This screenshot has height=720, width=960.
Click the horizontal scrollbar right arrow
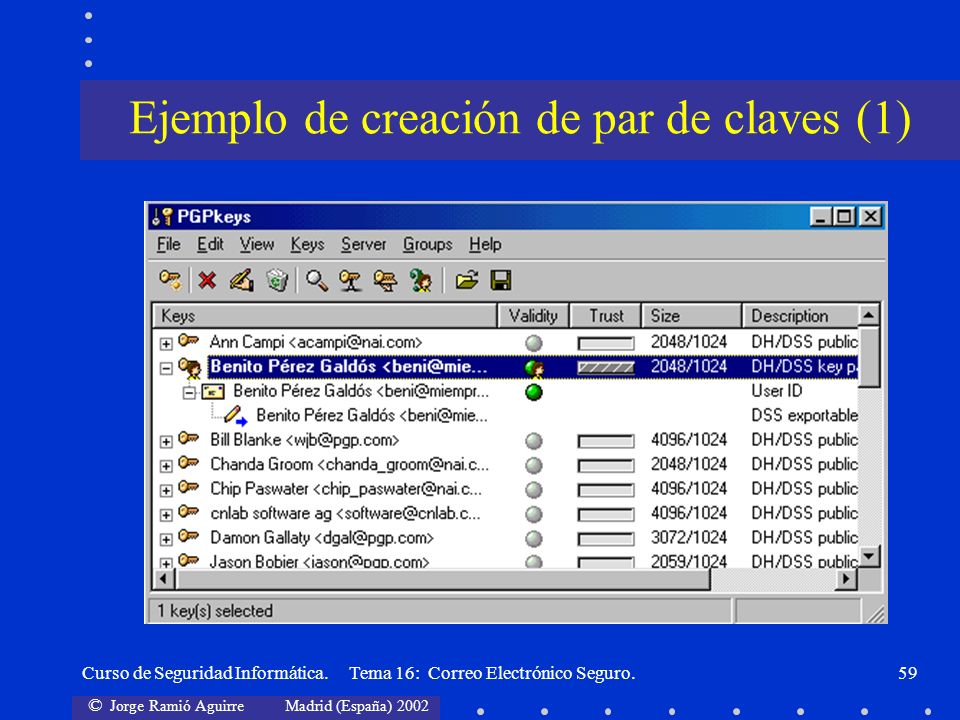pos(847,579)
